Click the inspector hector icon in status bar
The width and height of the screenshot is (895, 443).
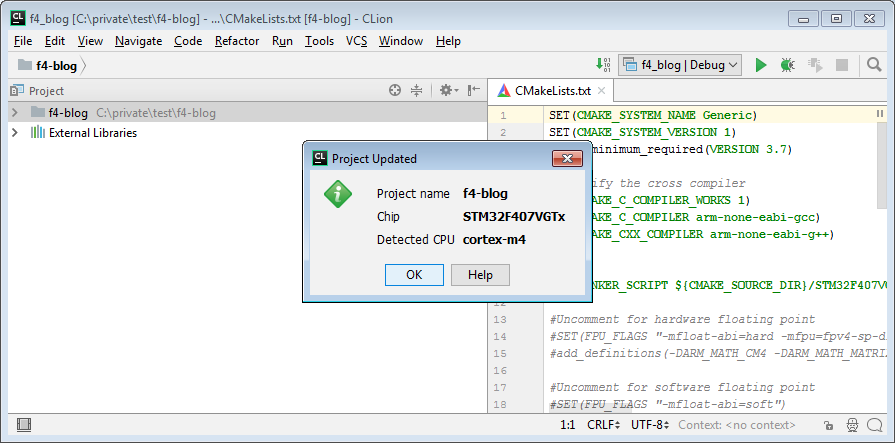pyautogui.click(x=852, y=425)
